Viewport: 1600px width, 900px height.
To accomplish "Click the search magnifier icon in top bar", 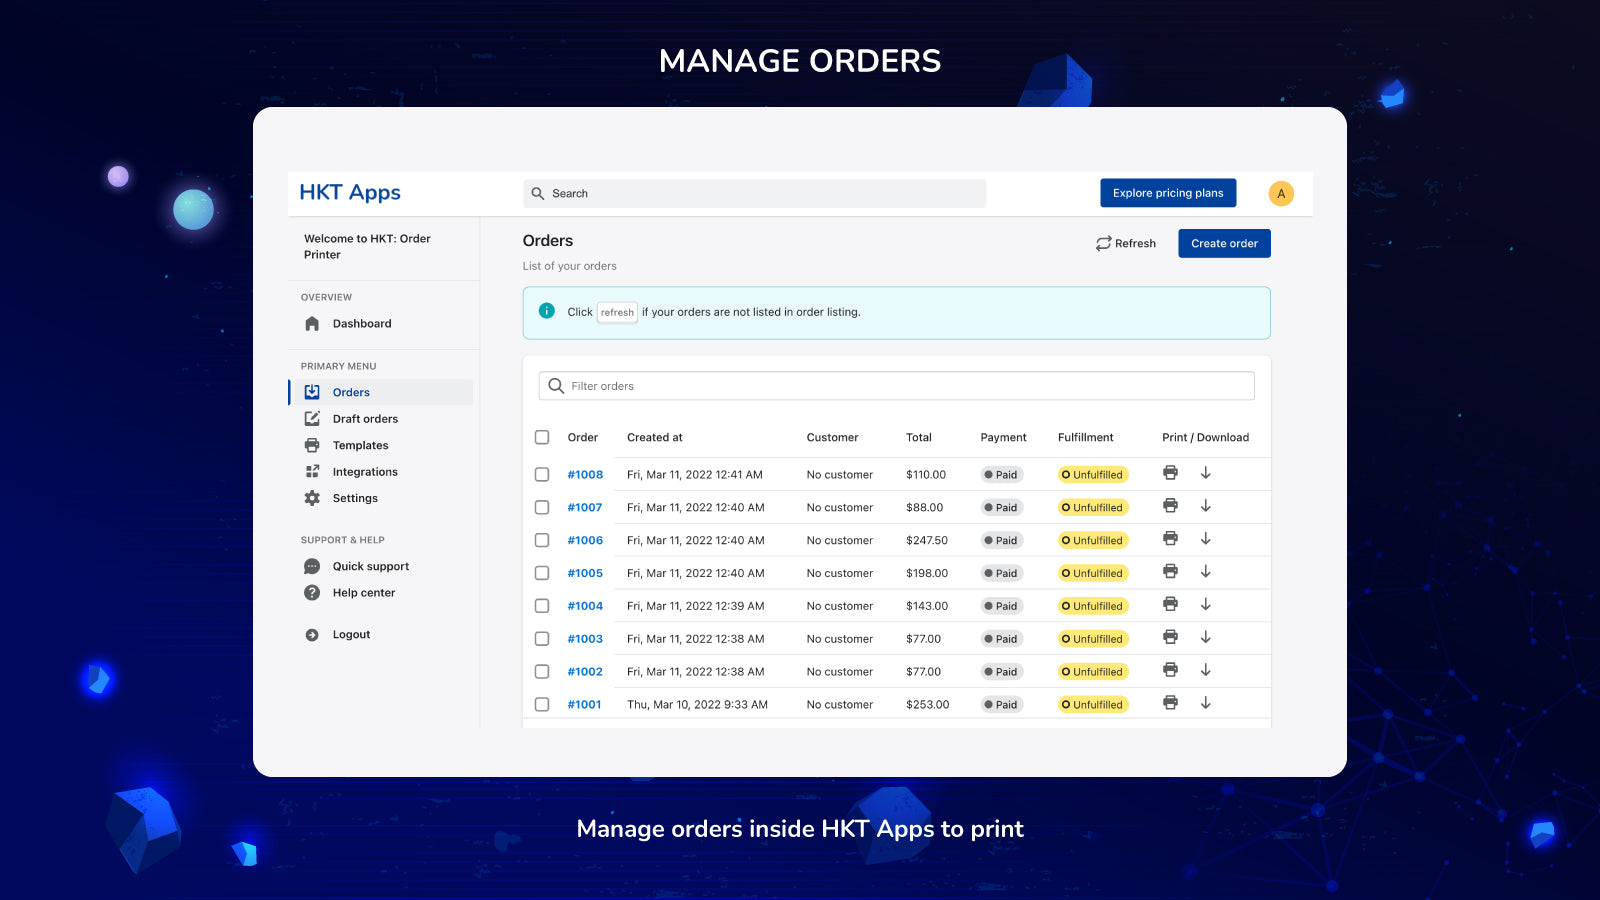I will [x=538, y=194].
